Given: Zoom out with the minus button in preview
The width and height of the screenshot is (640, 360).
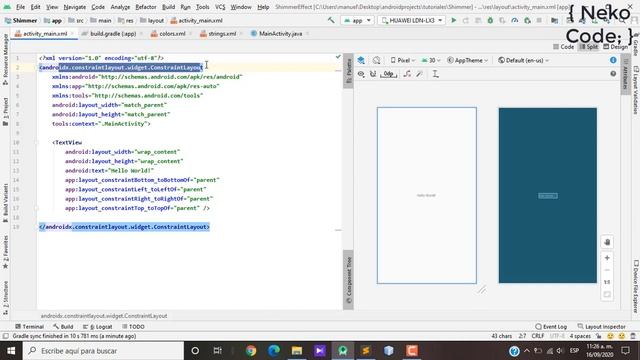Looking at the screenshot, I should 607,270.
